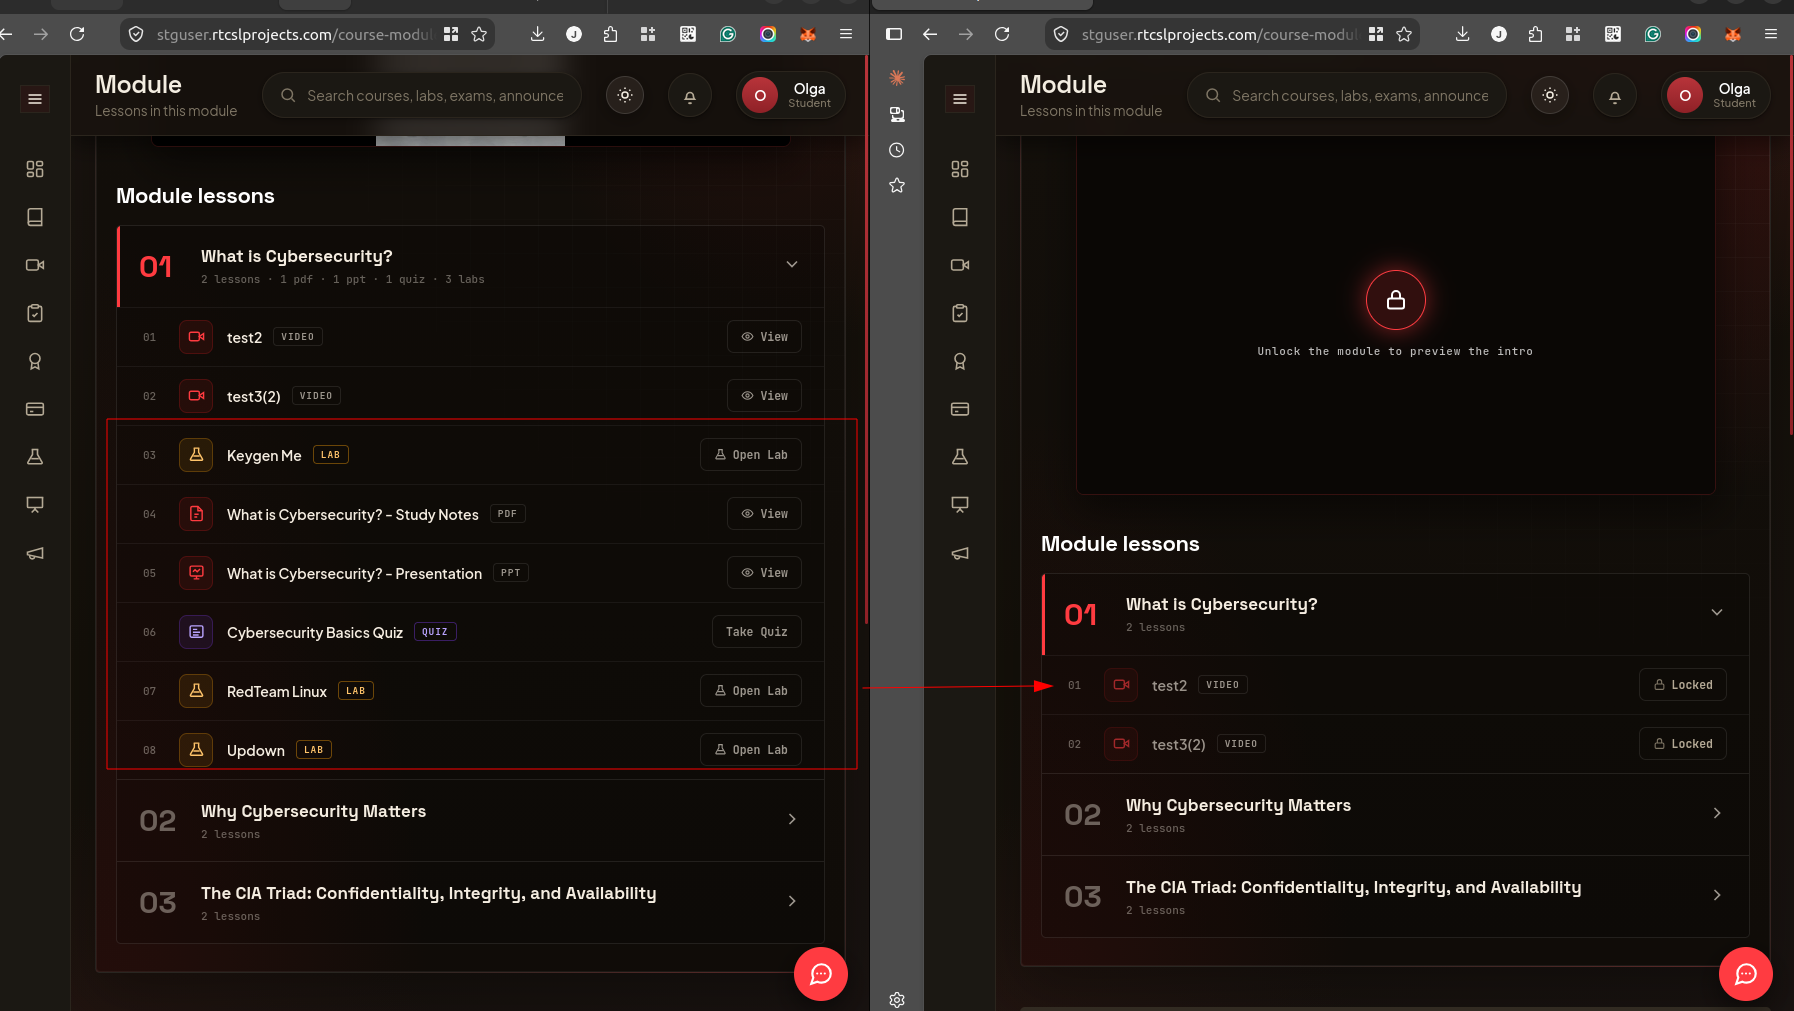Click the lock icon in the intro preview

pyautogui.click(x=1396, y=300)
